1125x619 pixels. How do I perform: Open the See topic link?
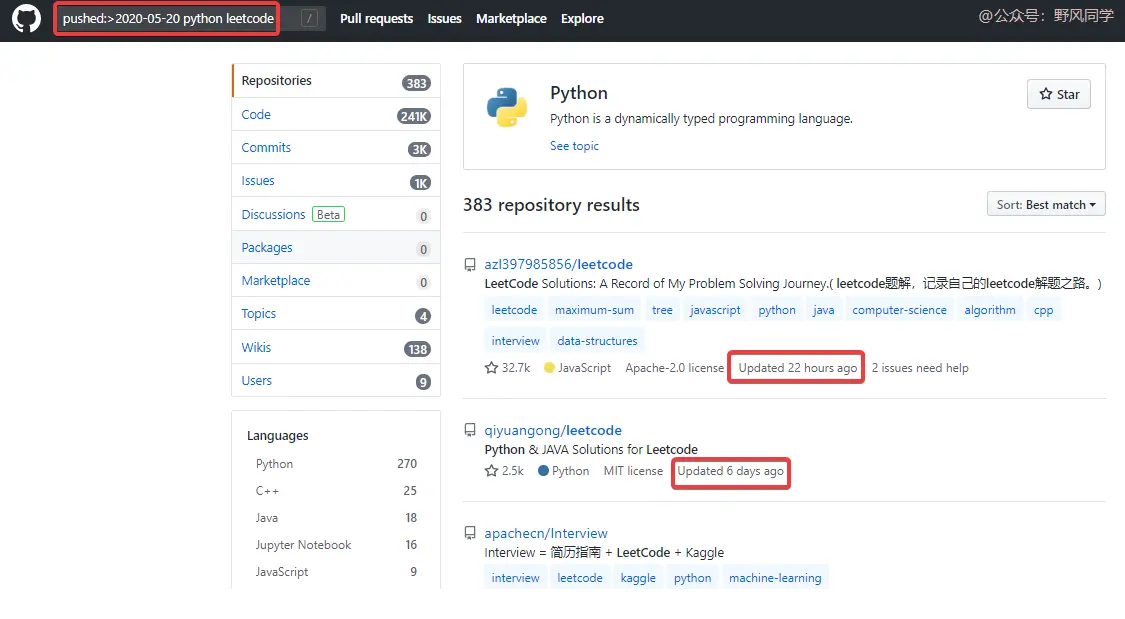(574, 146)
